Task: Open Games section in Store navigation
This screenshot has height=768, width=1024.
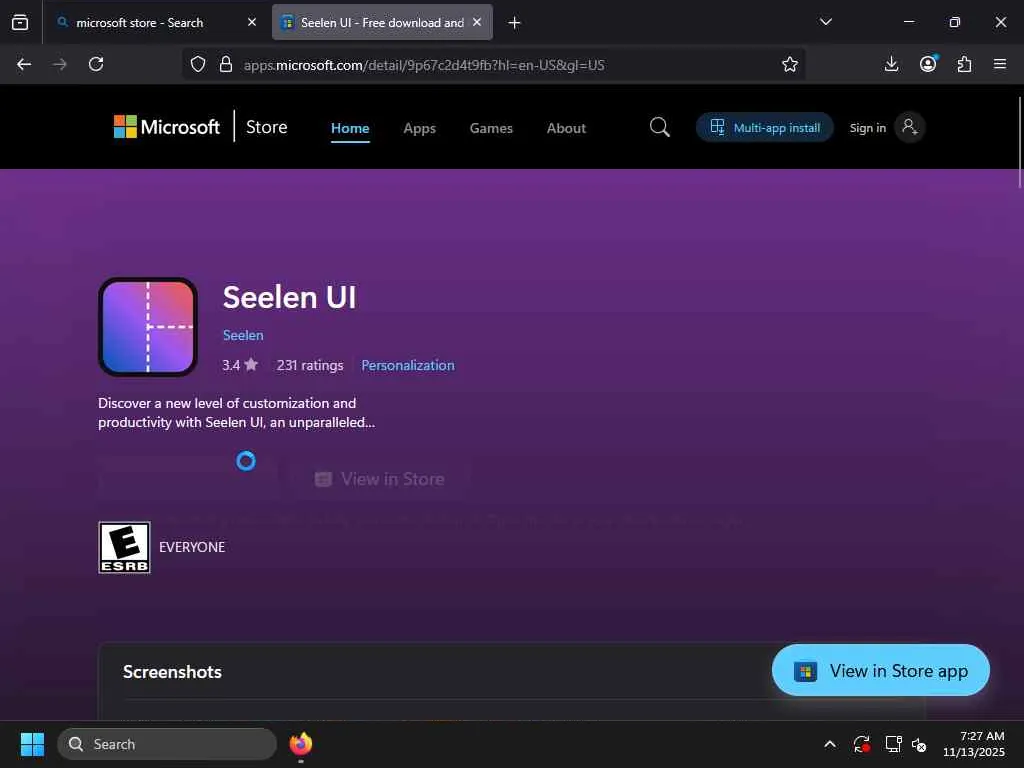Action: pyautogui.click(x=491, y=128)
